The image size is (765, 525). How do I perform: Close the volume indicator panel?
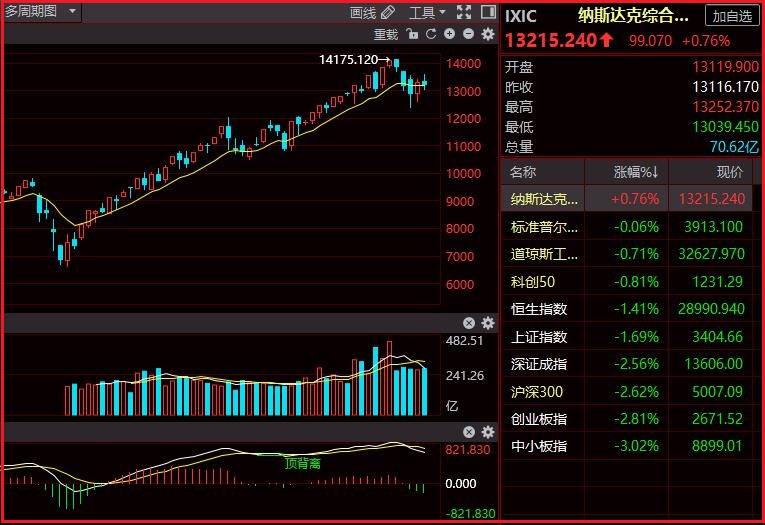pyautogui.click(x=469, y=323)
